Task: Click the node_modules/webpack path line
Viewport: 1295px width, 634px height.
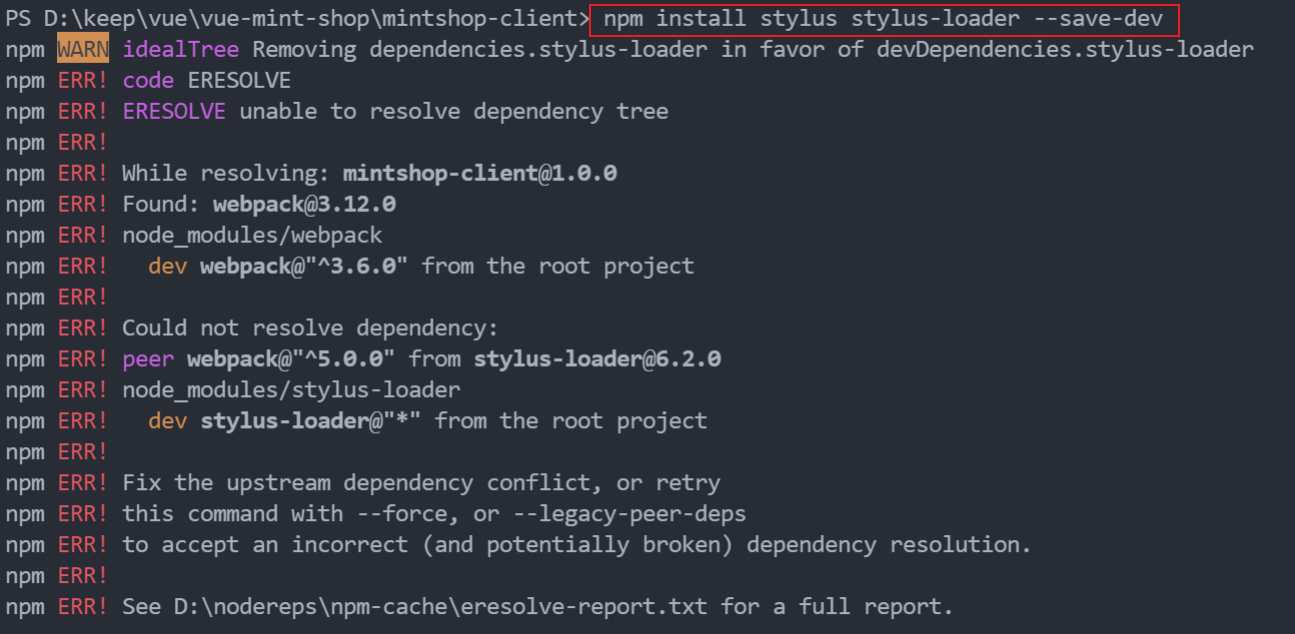Action: click(x=252, y=235)
